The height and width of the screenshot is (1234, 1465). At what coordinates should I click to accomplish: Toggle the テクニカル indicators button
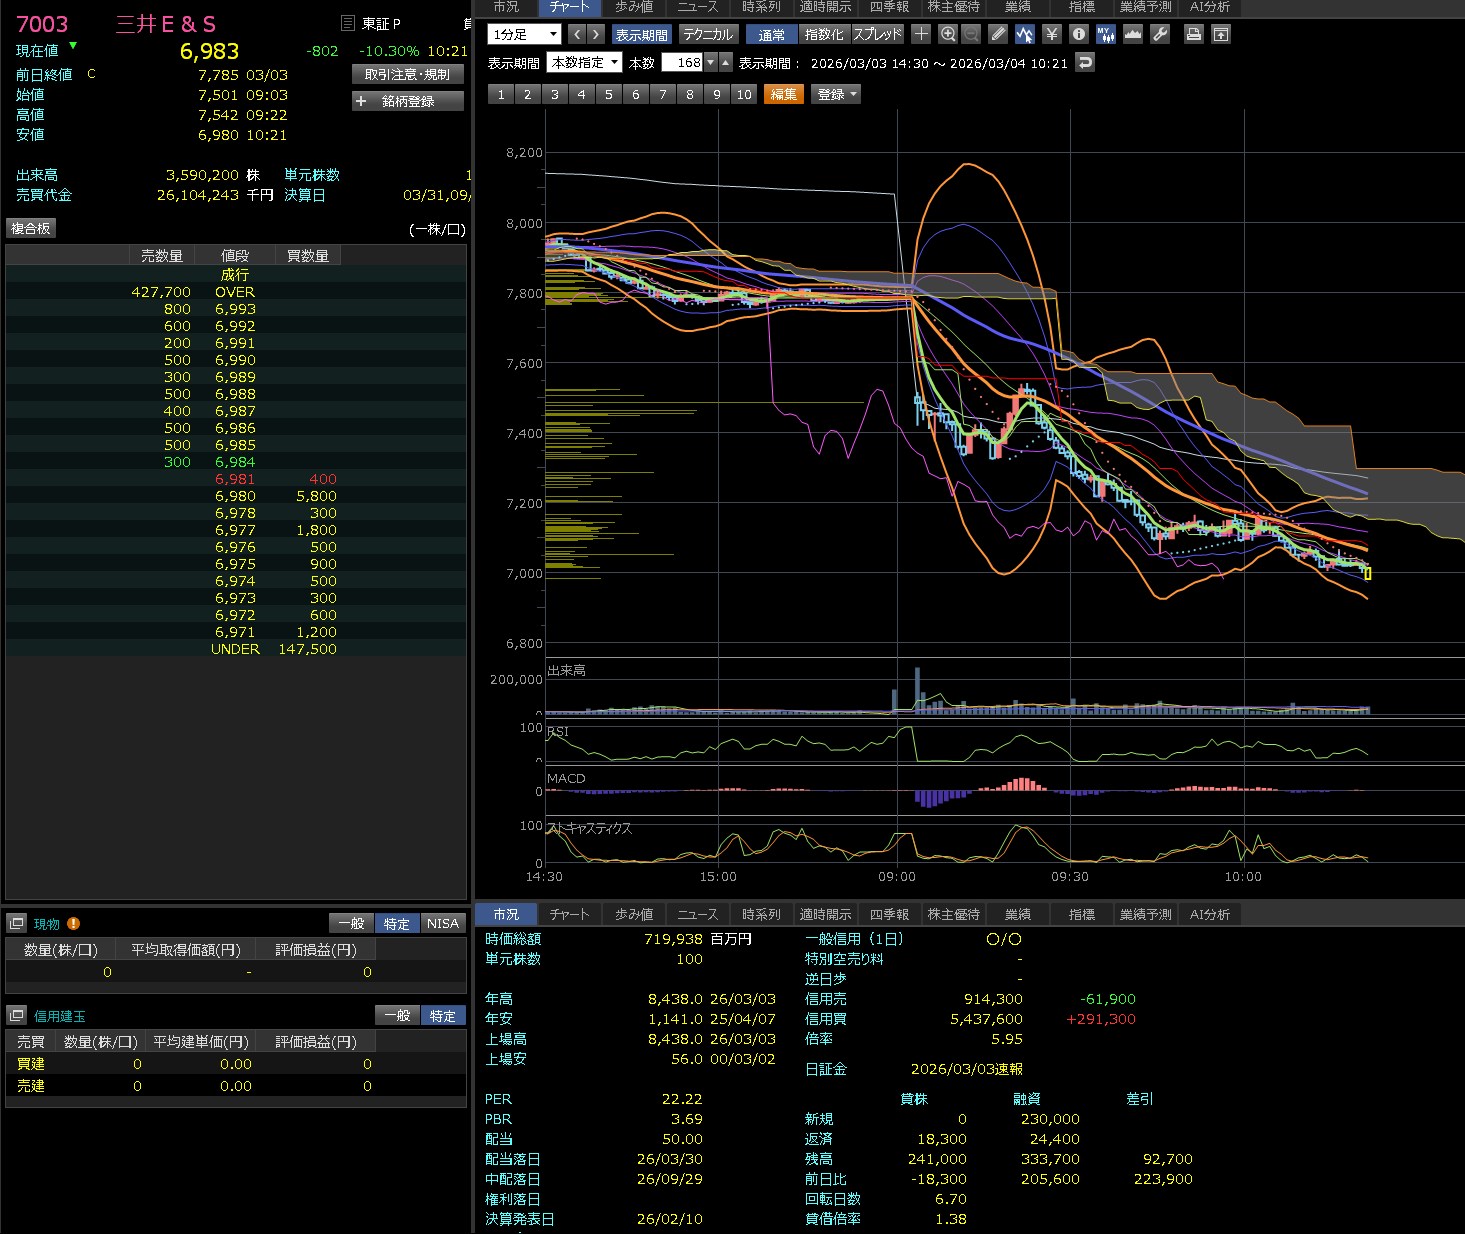point(708,34)
